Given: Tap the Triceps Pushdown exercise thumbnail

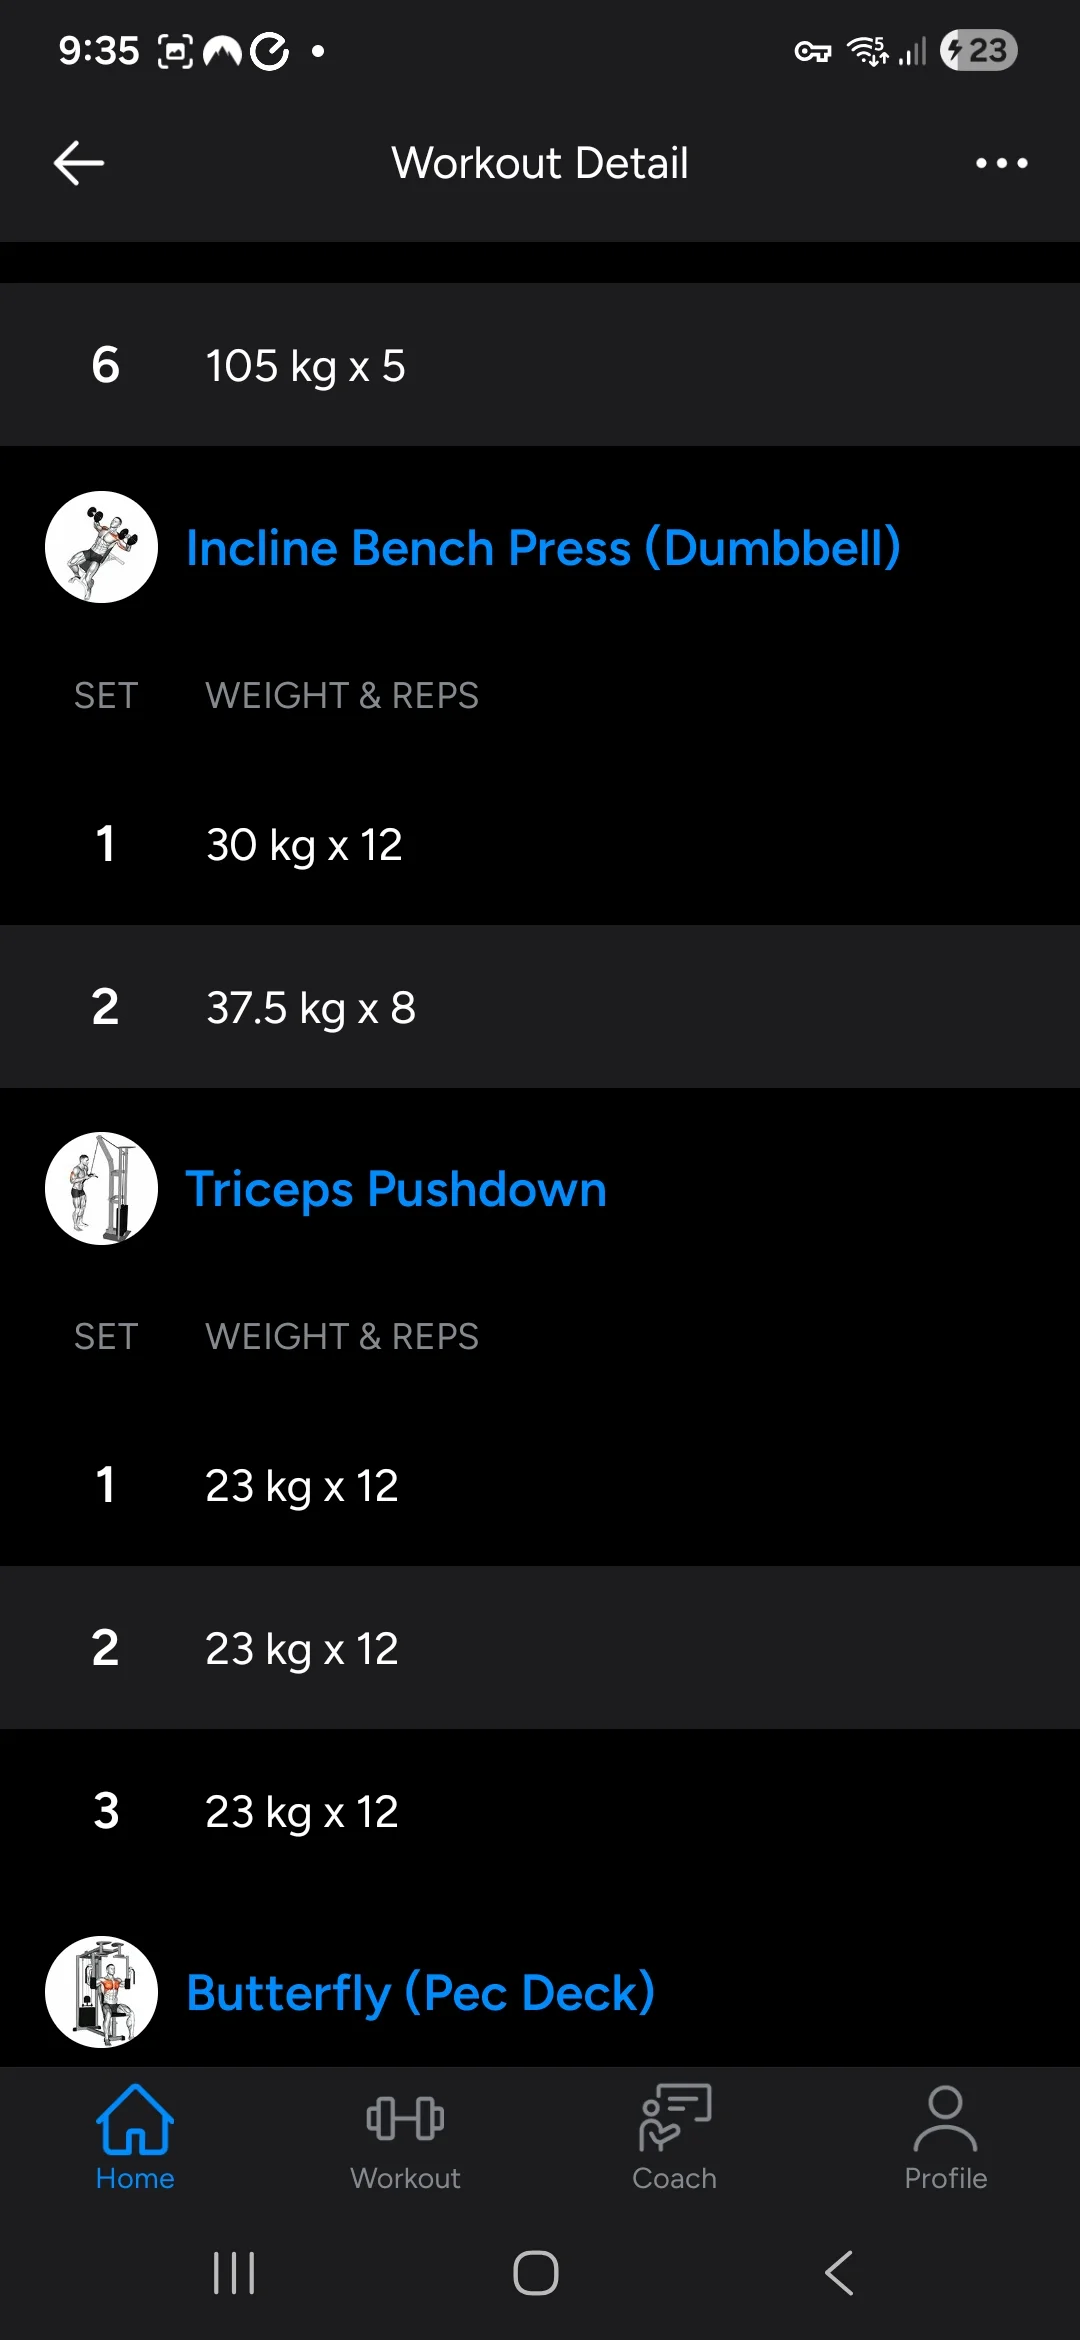Looking at the screenshot, I should [x=101, y=1188].
